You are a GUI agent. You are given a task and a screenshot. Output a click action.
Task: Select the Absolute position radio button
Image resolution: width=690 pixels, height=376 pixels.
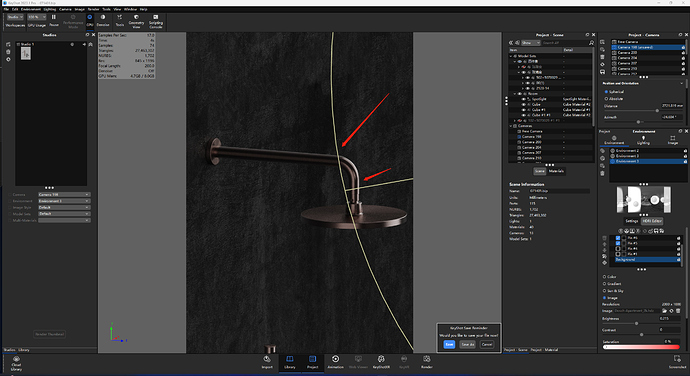point(606,99)
